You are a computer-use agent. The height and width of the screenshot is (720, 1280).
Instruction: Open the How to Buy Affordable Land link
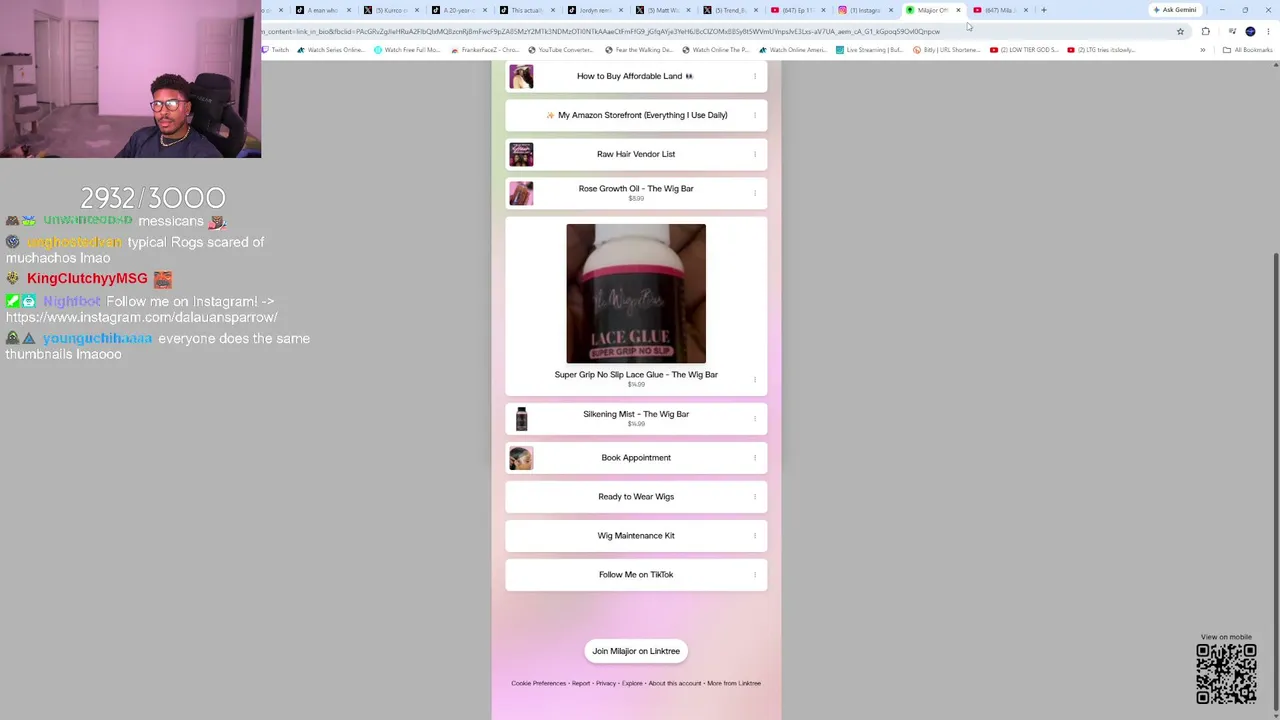click(x=636, y=76)
